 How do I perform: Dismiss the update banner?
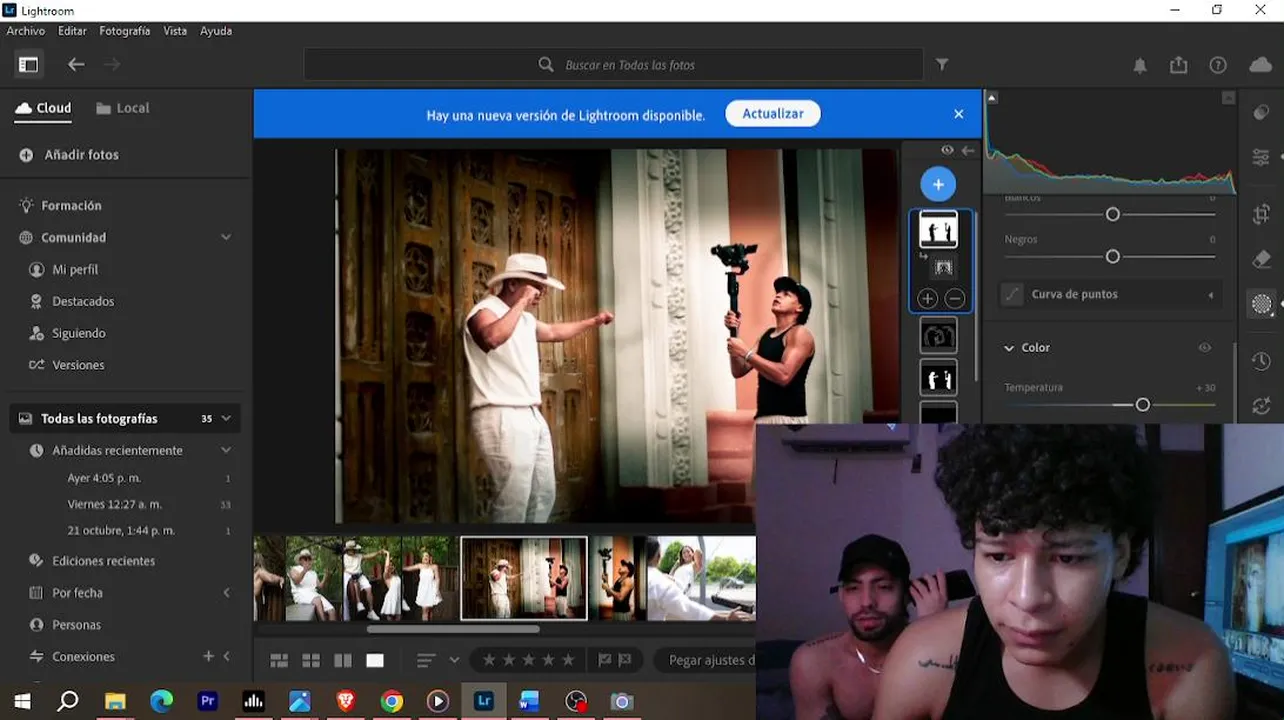point(959,114)
